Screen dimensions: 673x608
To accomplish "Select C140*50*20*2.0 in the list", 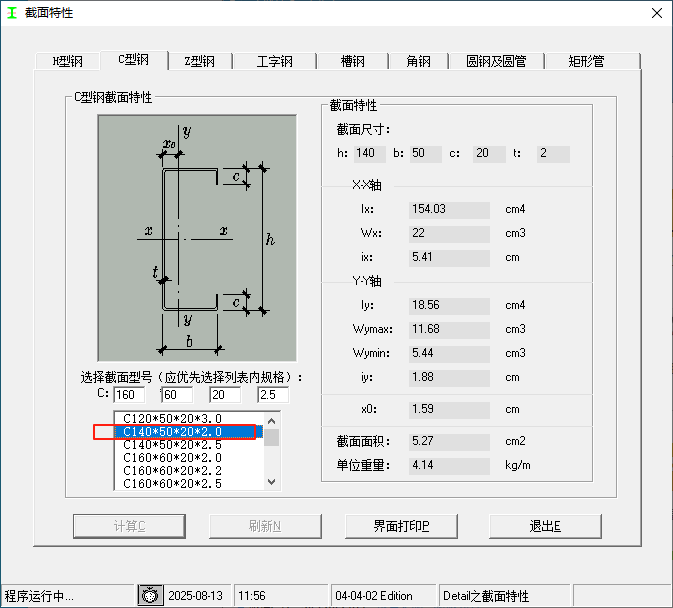I will tap(189, 432).
